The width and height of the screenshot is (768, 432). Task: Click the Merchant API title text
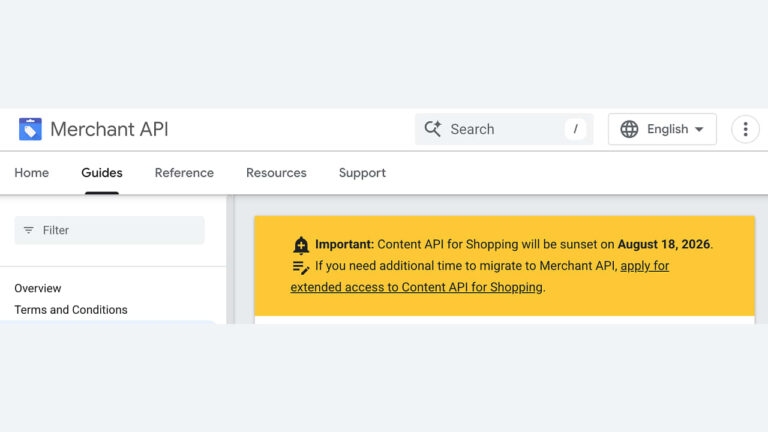tap(109, 129)
